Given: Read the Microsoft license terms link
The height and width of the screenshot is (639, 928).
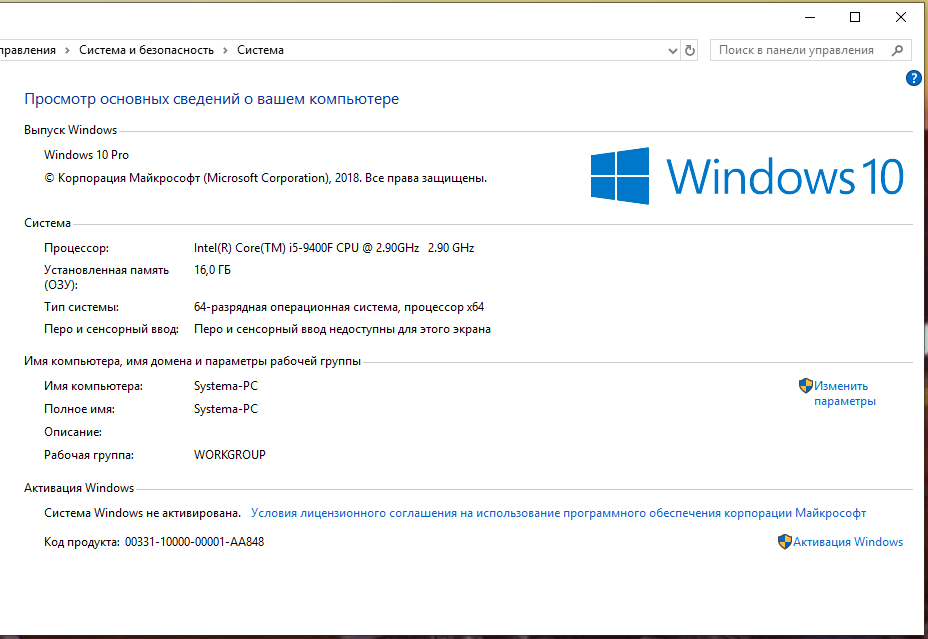Looking at the screenshot, I should pyautogui.click(x=558, y=513).
